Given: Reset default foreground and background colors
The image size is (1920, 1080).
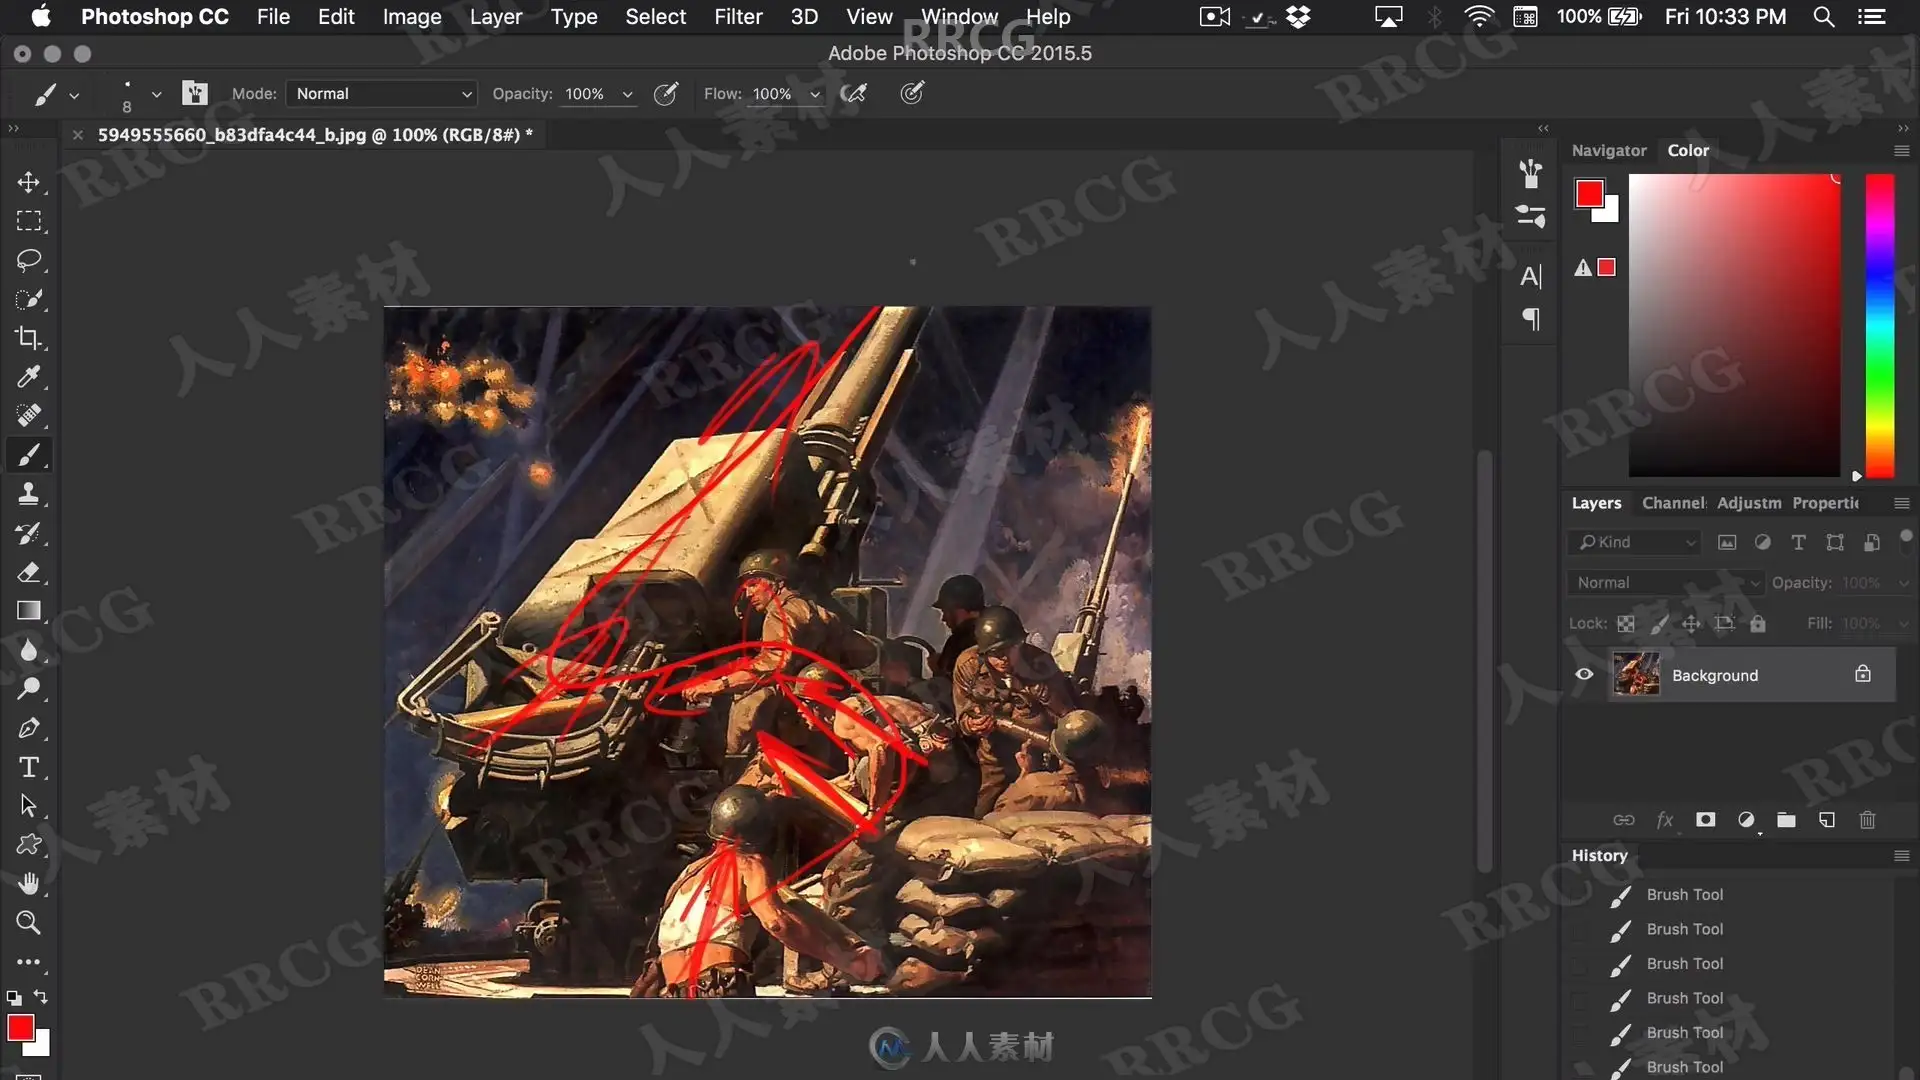Looking at the screenshot, I should pos(14,998).
